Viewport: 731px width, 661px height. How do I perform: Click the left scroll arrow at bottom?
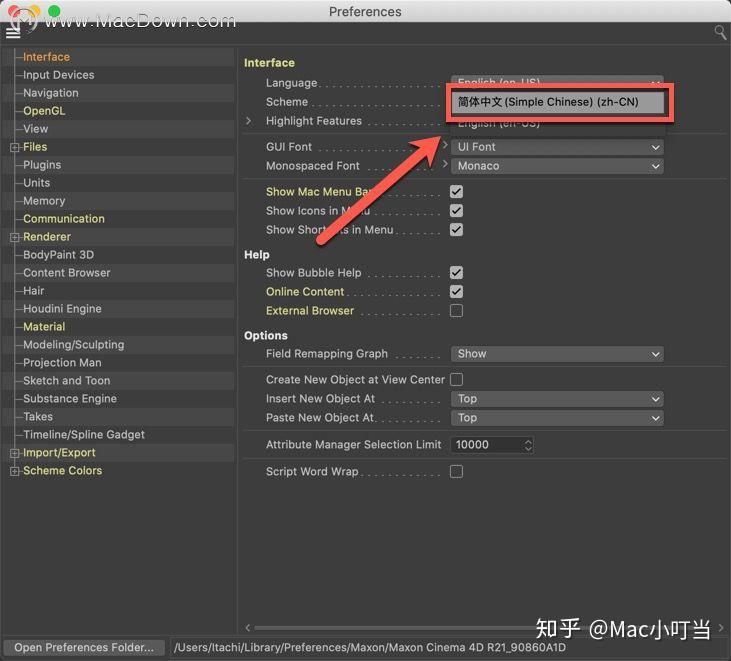[x=248, y=628]
